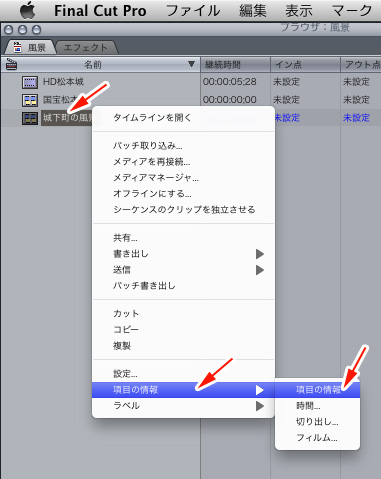Open the Final Cut Pro application menu
Screen dimensions: 381x479
pos(100,11)
